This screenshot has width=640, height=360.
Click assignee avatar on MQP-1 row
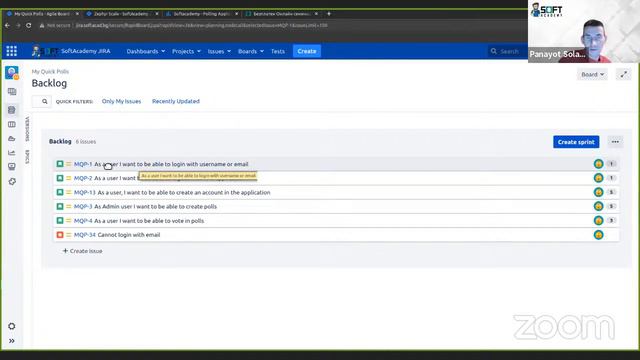(x=598, y=164)
